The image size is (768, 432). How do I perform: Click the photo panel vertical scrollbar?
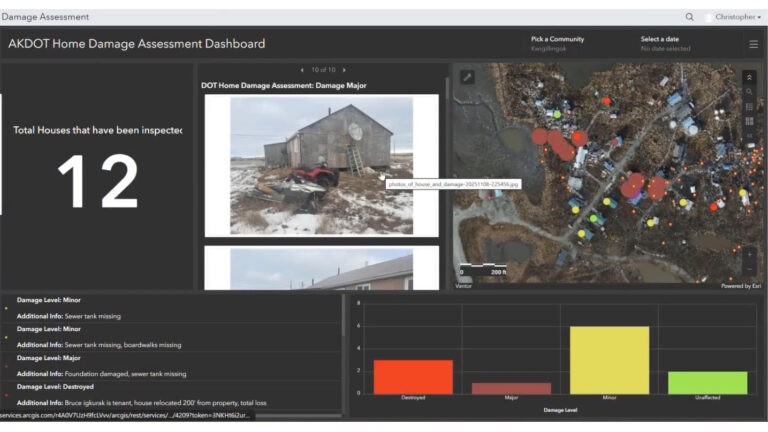447,91
